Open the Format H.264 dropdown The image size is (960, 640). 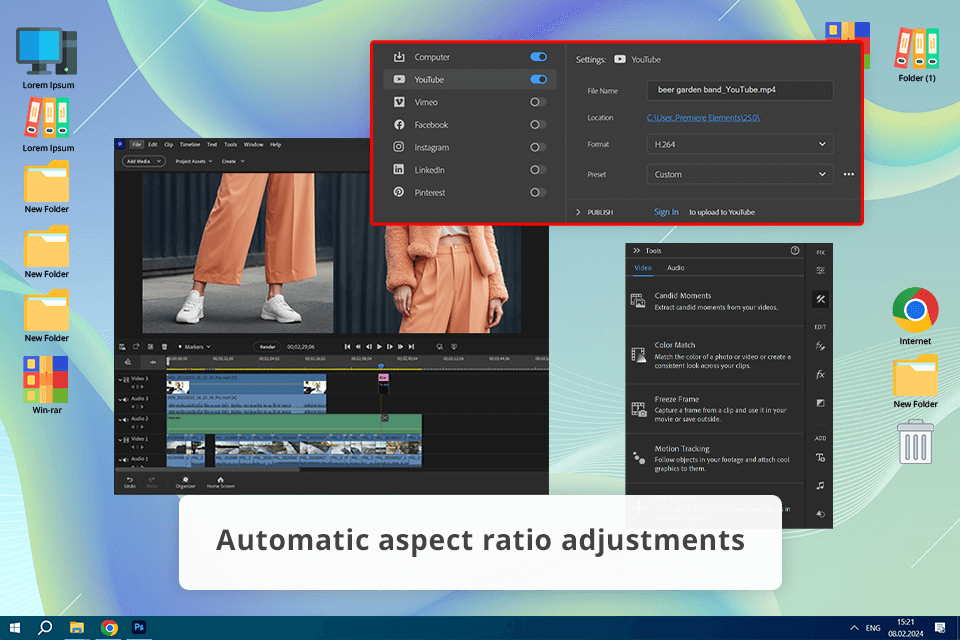740,145
